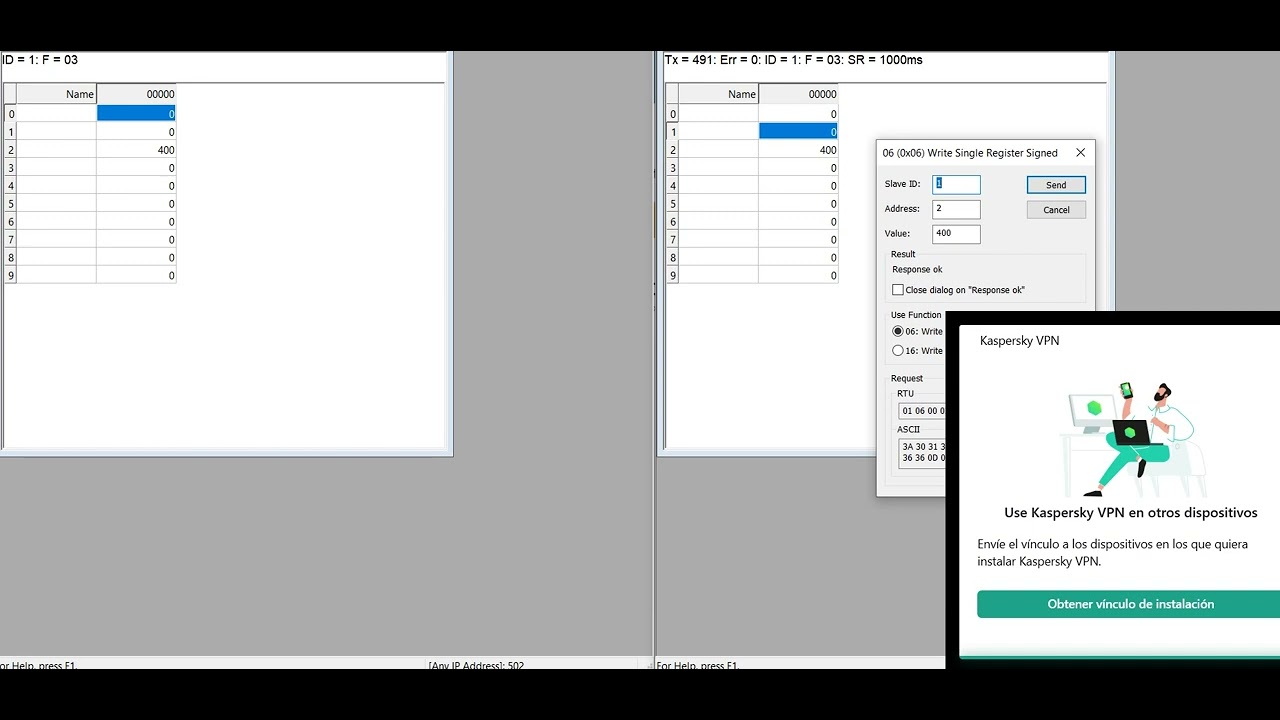Click Tx = 491 status line in right window

point(793,60)
